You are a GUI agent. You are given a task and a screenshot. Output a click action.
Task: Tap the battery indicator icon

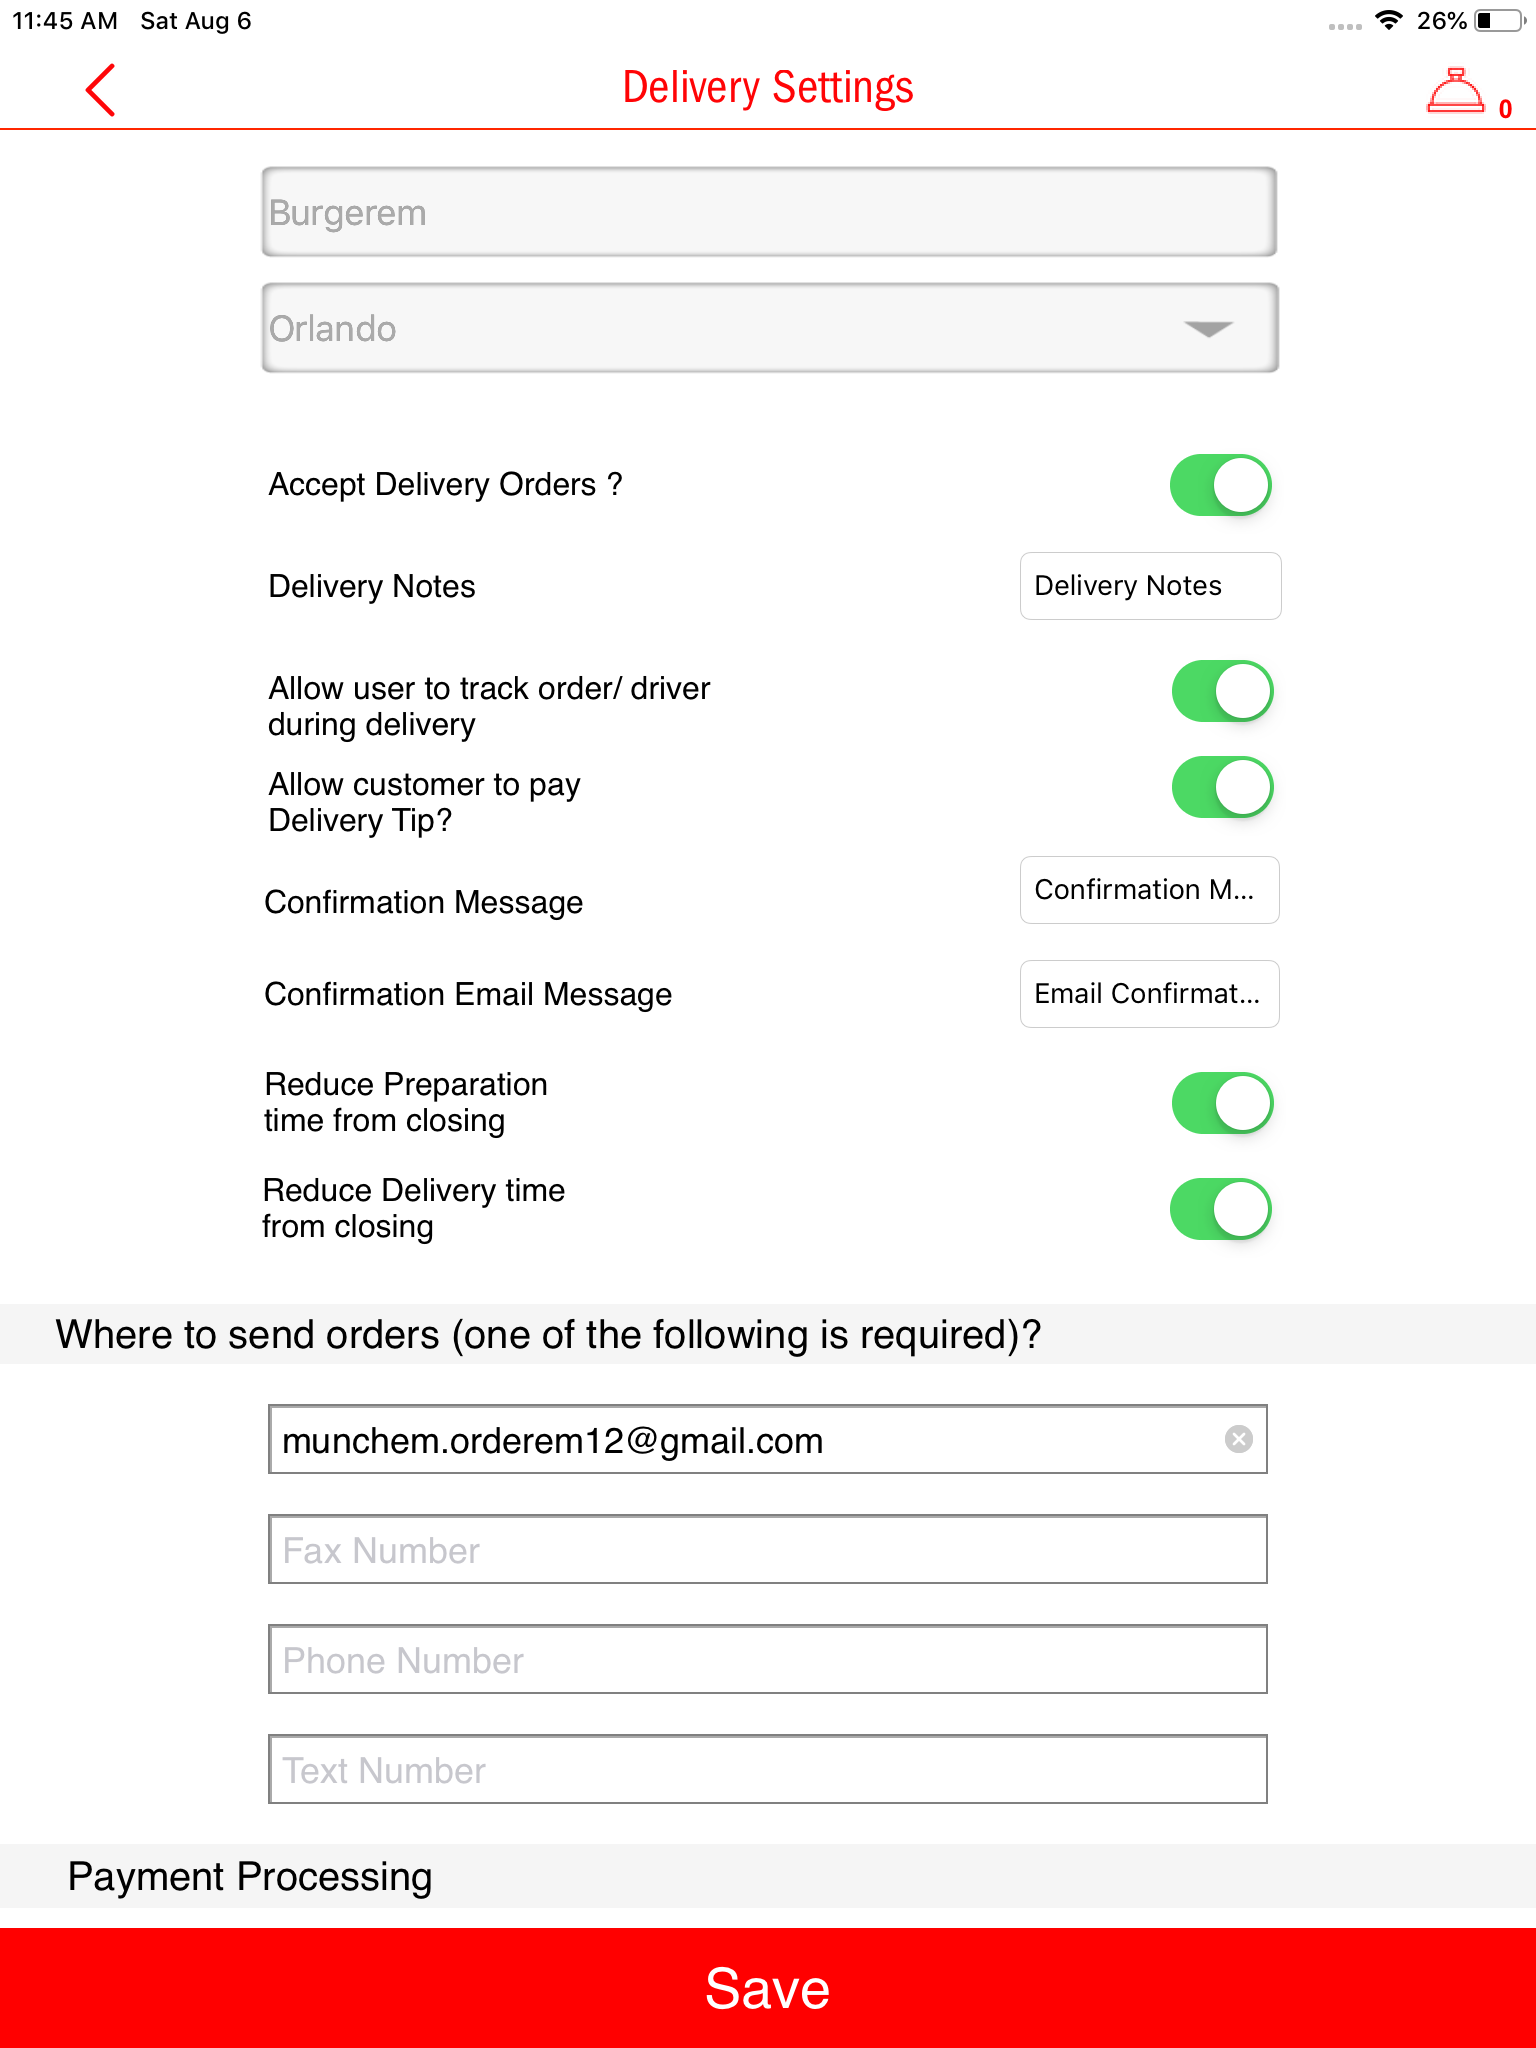(1498, 20)
